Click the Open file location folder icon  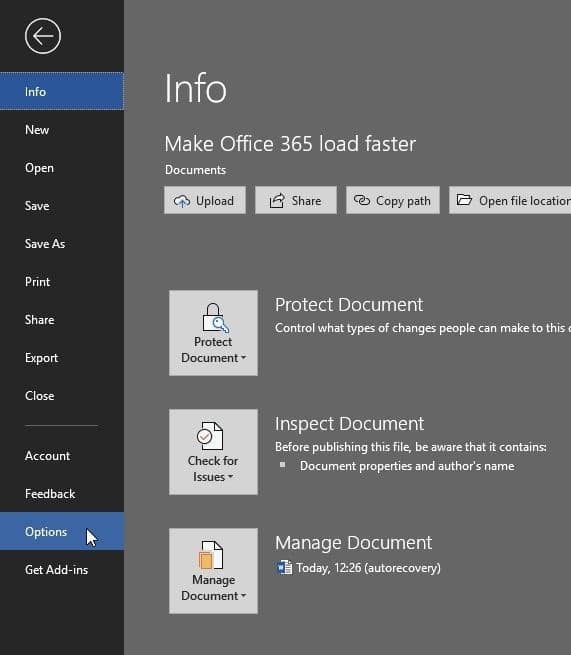pyautogui.click(x=464, y=200)
